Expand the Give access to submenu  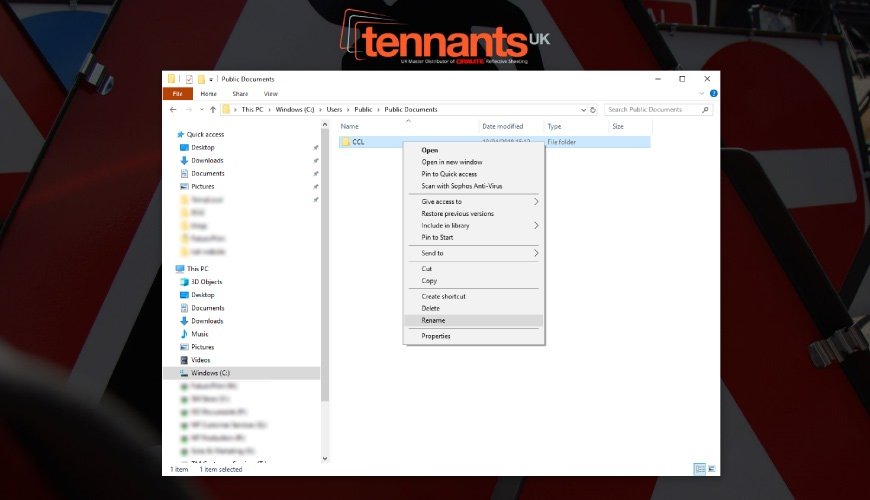point(474,202)
